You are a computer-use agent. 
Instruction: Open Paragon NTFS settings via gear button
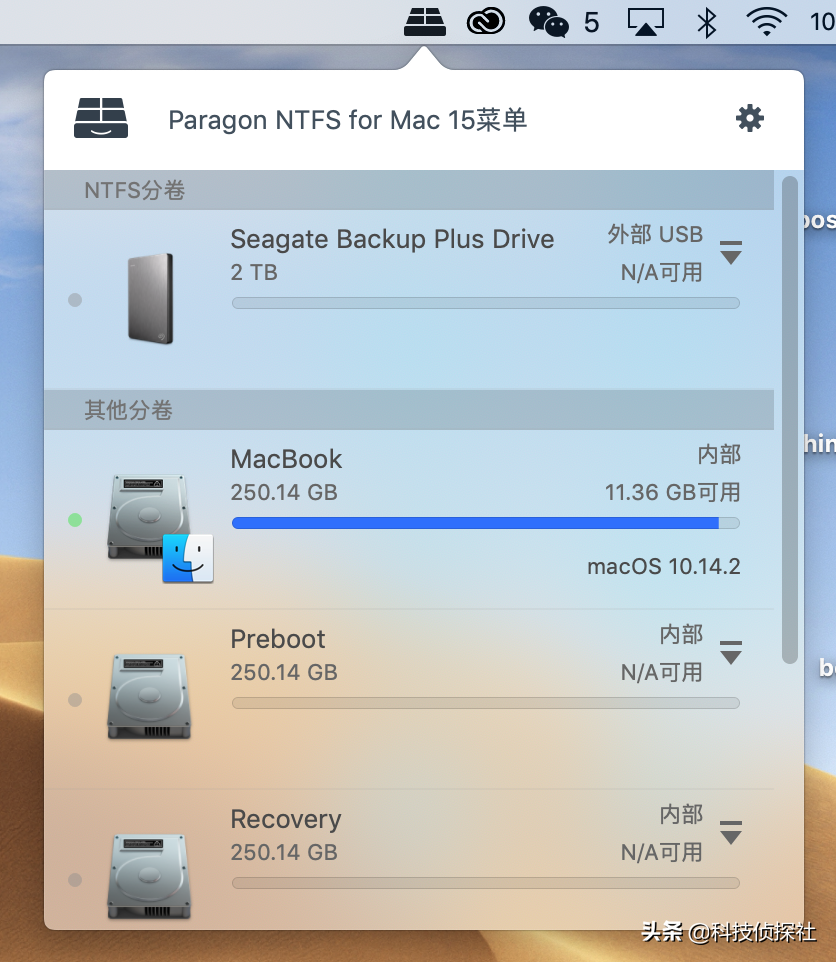(749, 118)
